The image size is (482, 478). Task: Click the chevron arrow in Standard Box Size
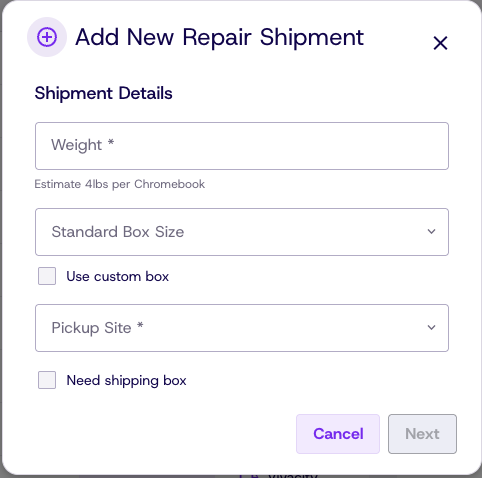[432, 231]
